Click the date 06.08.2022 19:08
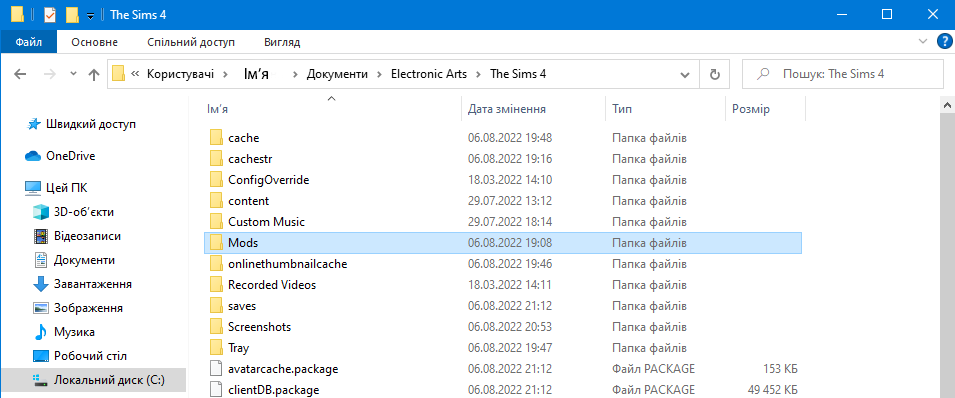Screen dimensions: 955x398 point(510,243)
